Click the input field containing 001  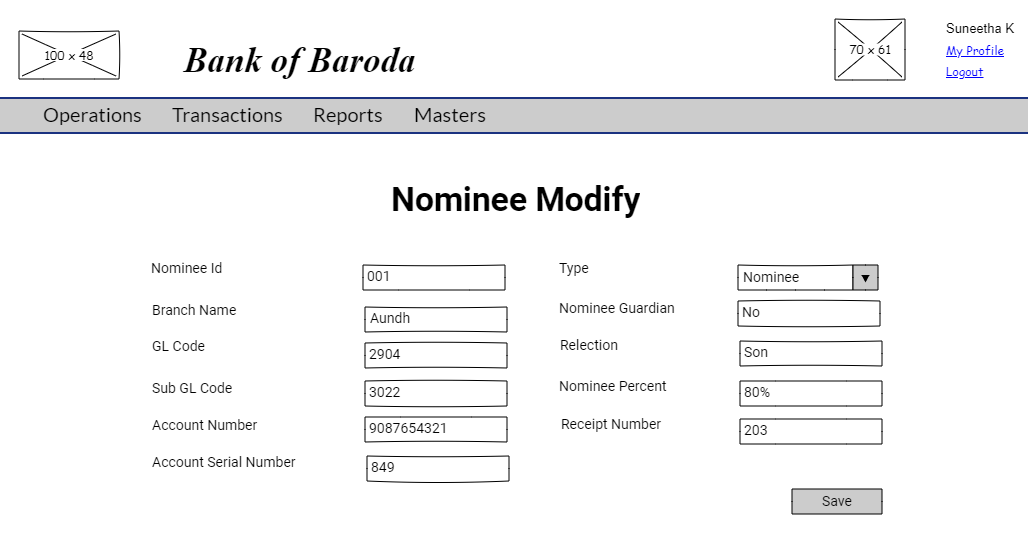point(434,277)
